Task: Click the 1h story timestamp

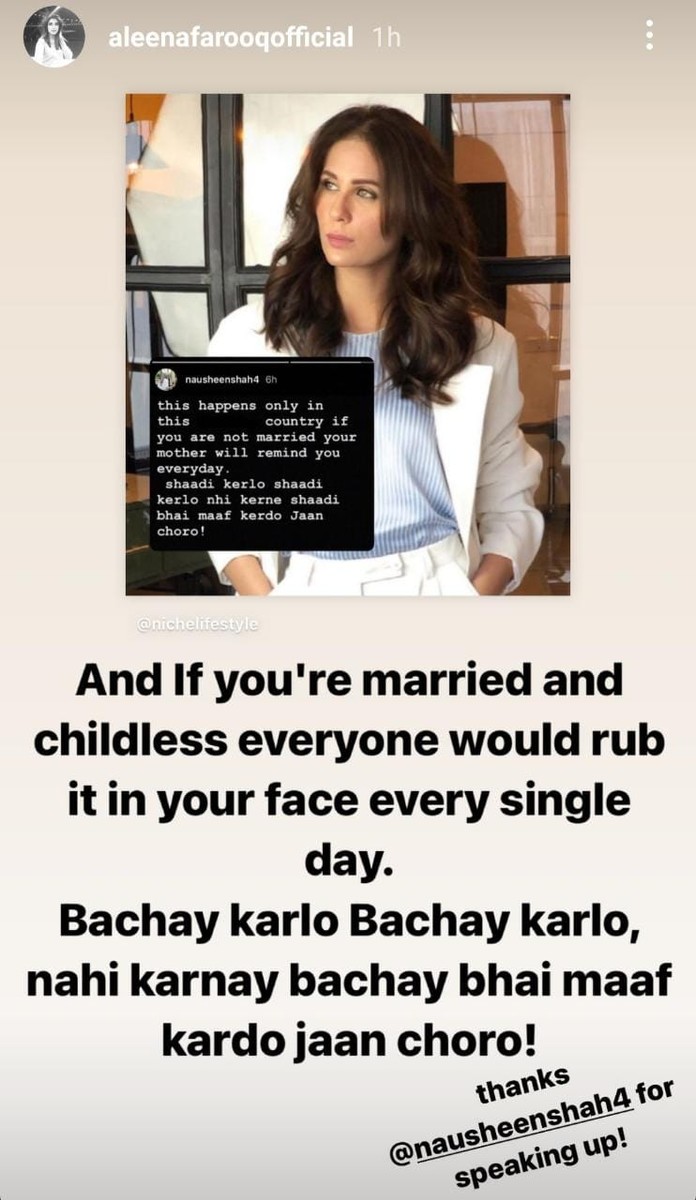Action: [x=386, y=38]
